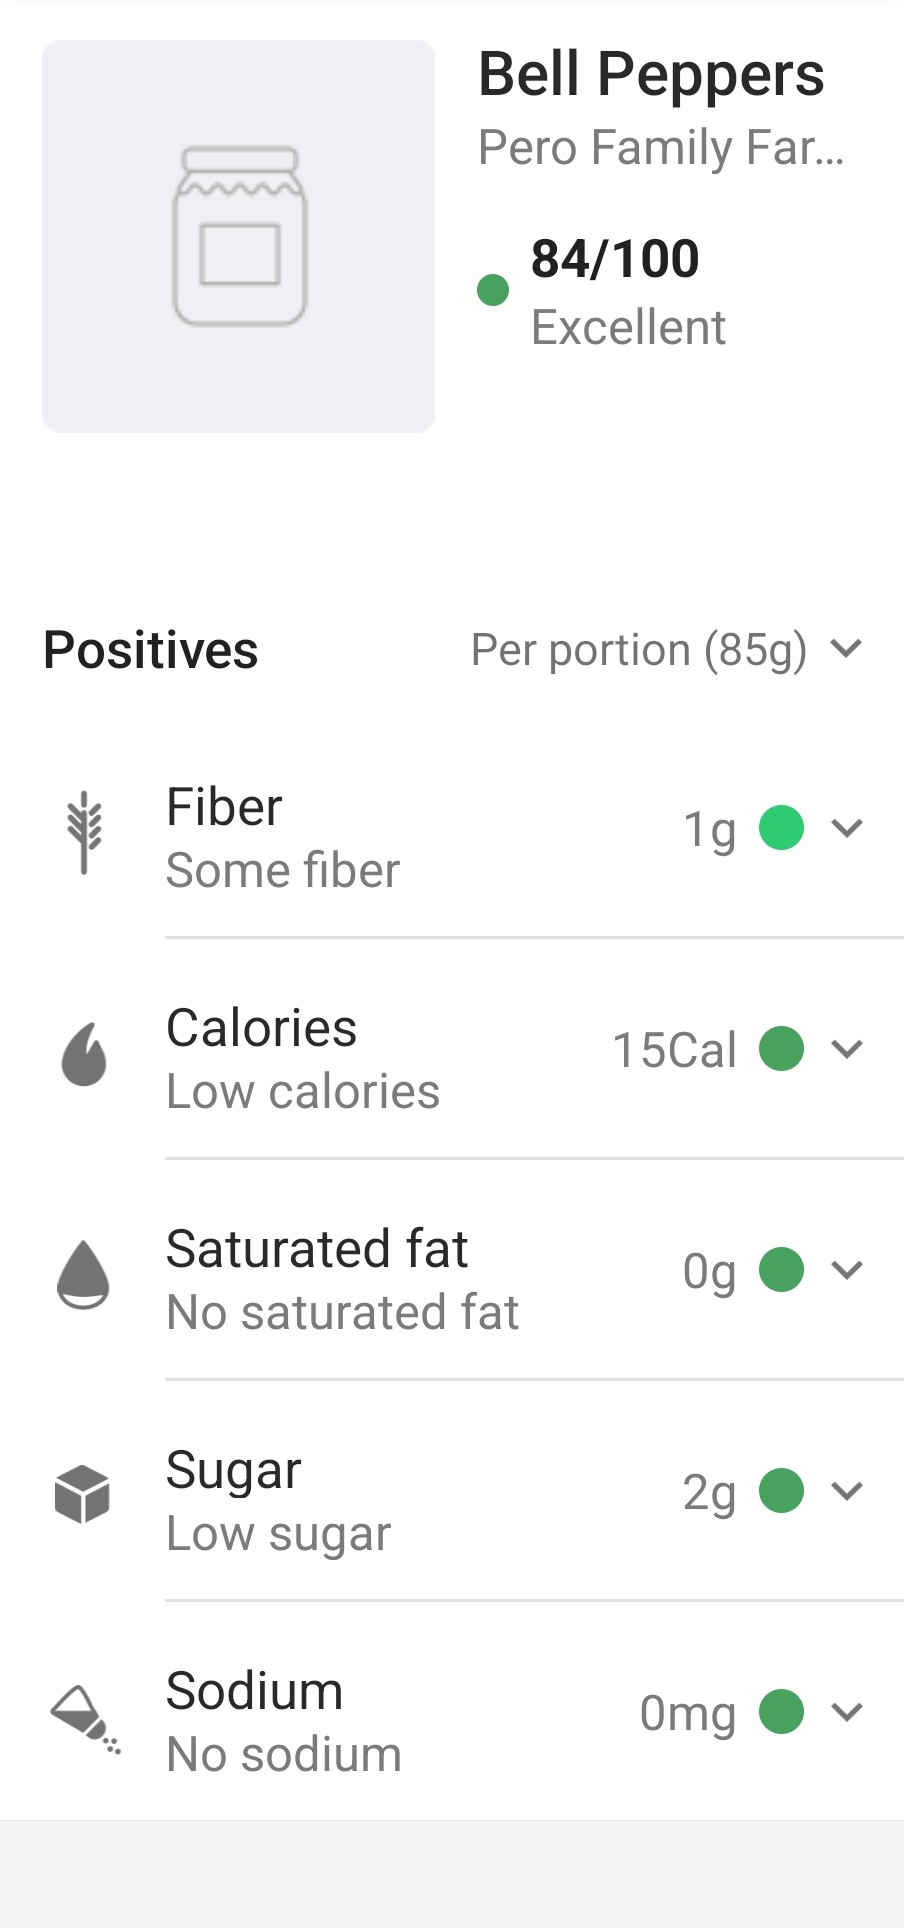Expand the Sodium details chevron
Image resolution: width=904 pixels, height=1928 pixels.
(847, 1712)
